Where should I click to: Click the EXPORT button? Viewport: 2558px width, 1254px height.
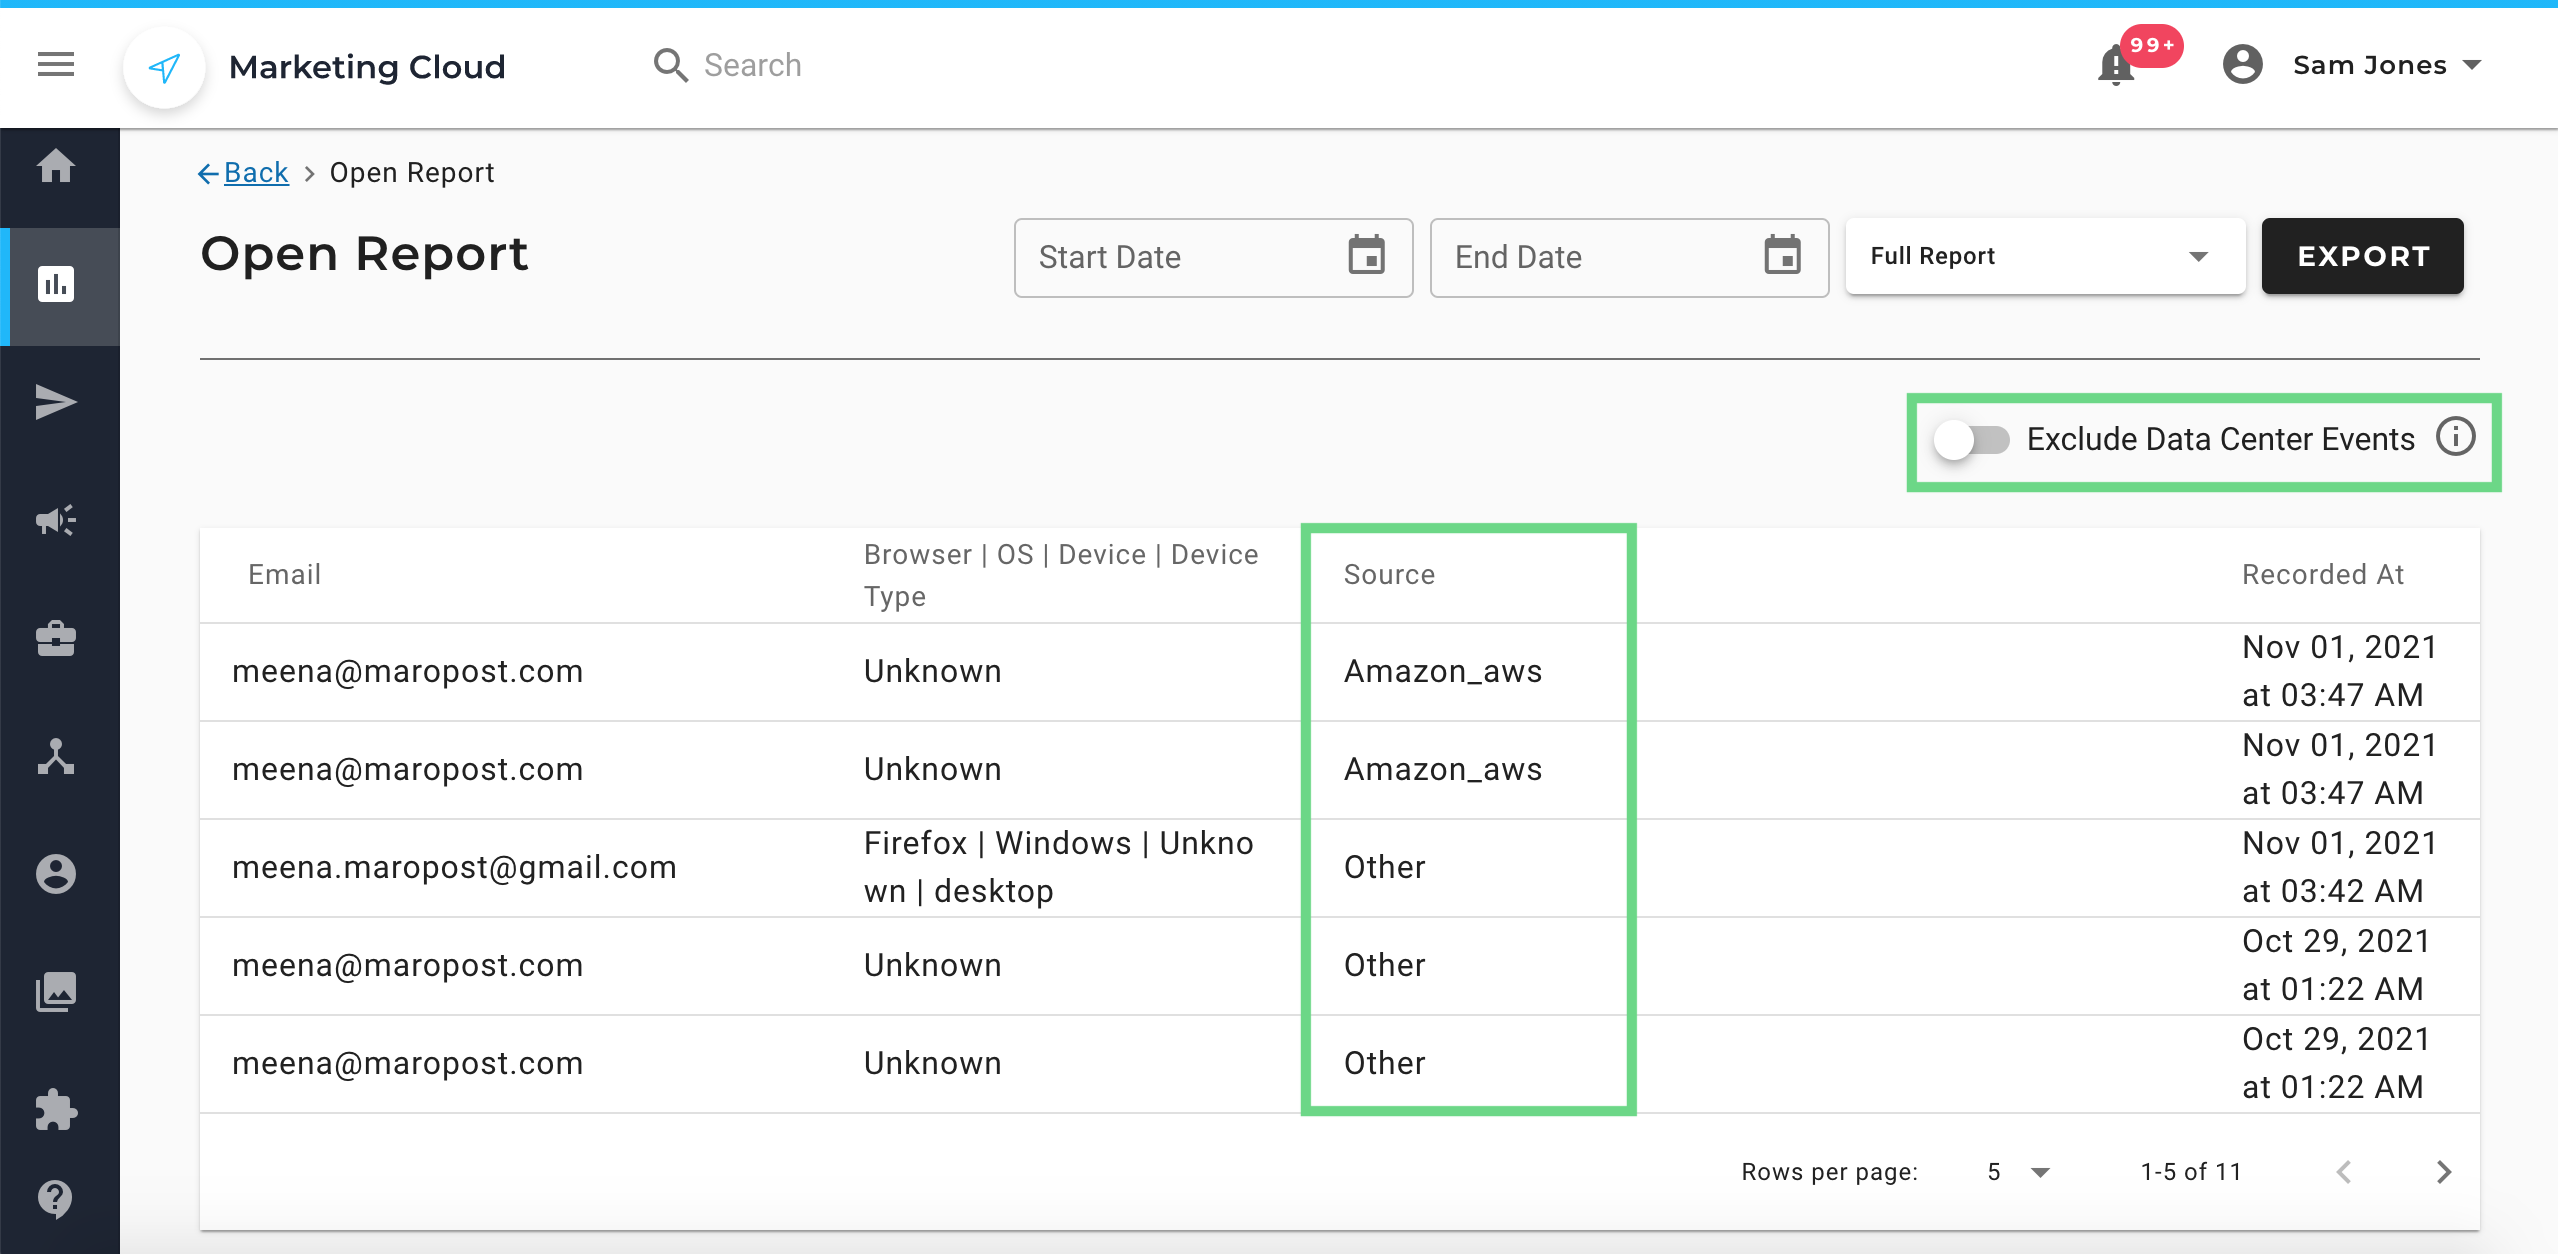pos(2362,256)
